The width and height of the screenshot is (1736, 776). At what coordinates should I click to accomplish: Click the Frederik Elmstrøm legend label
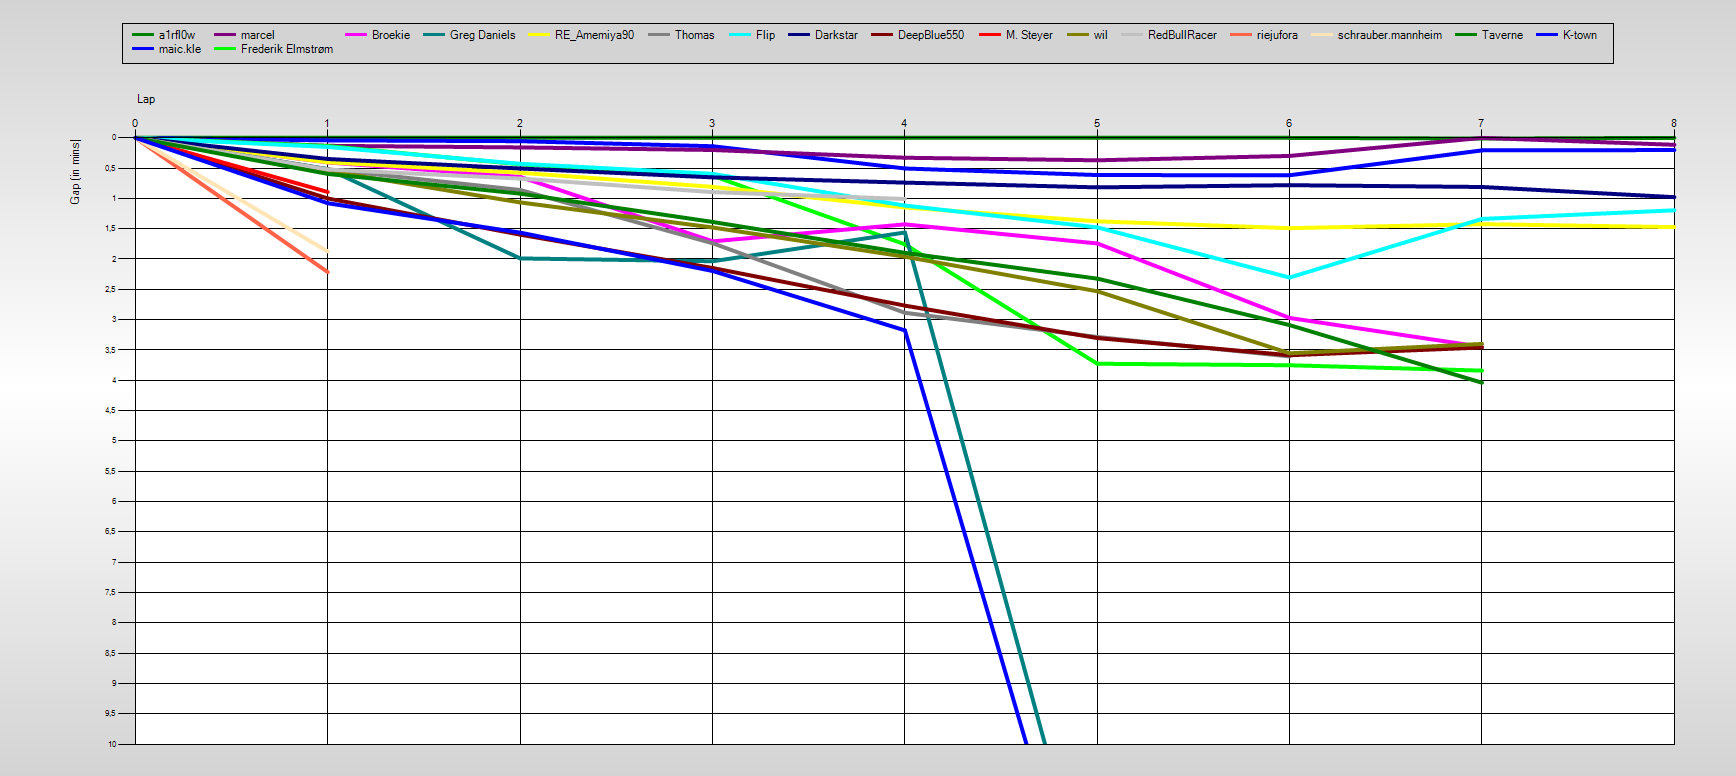coord(286,49)
